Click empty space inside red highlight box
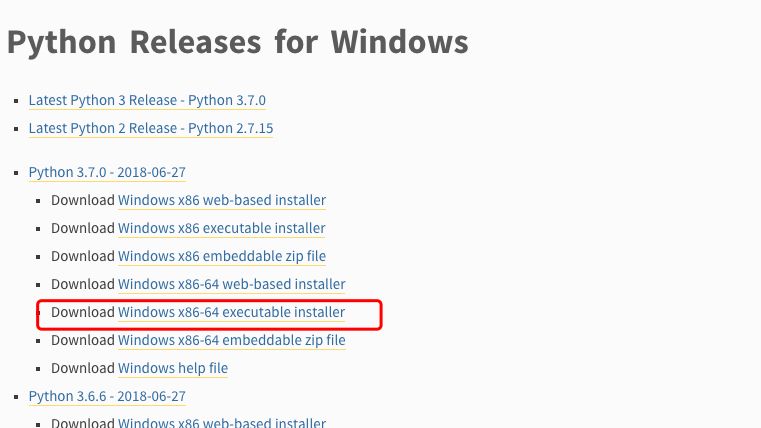This screenshot has height=428, width=761. coord(363,314)
